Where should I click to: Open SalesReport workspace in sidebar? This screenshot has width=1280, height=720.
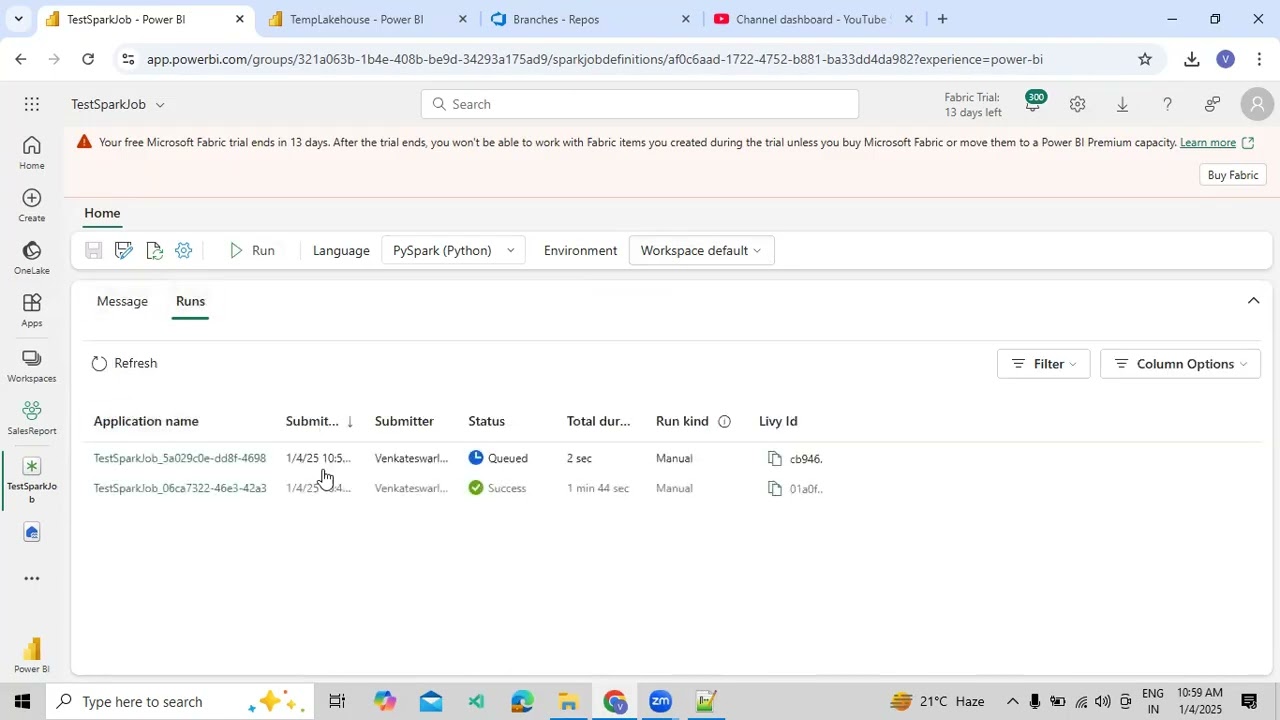[32, 418]
